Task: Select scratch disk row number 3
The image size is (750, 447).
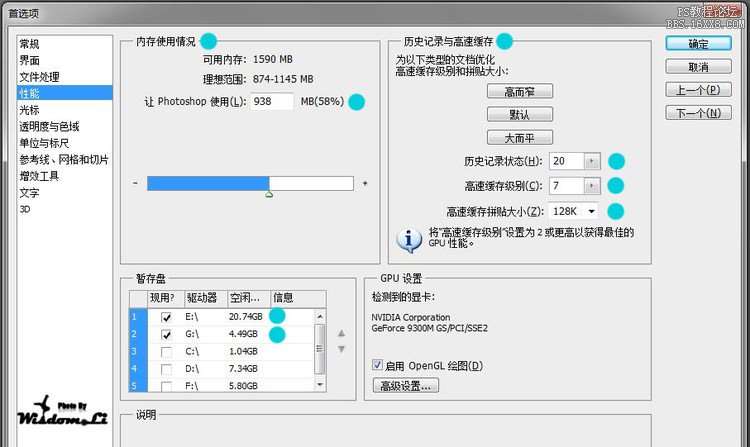Action: tap(138, 351)
